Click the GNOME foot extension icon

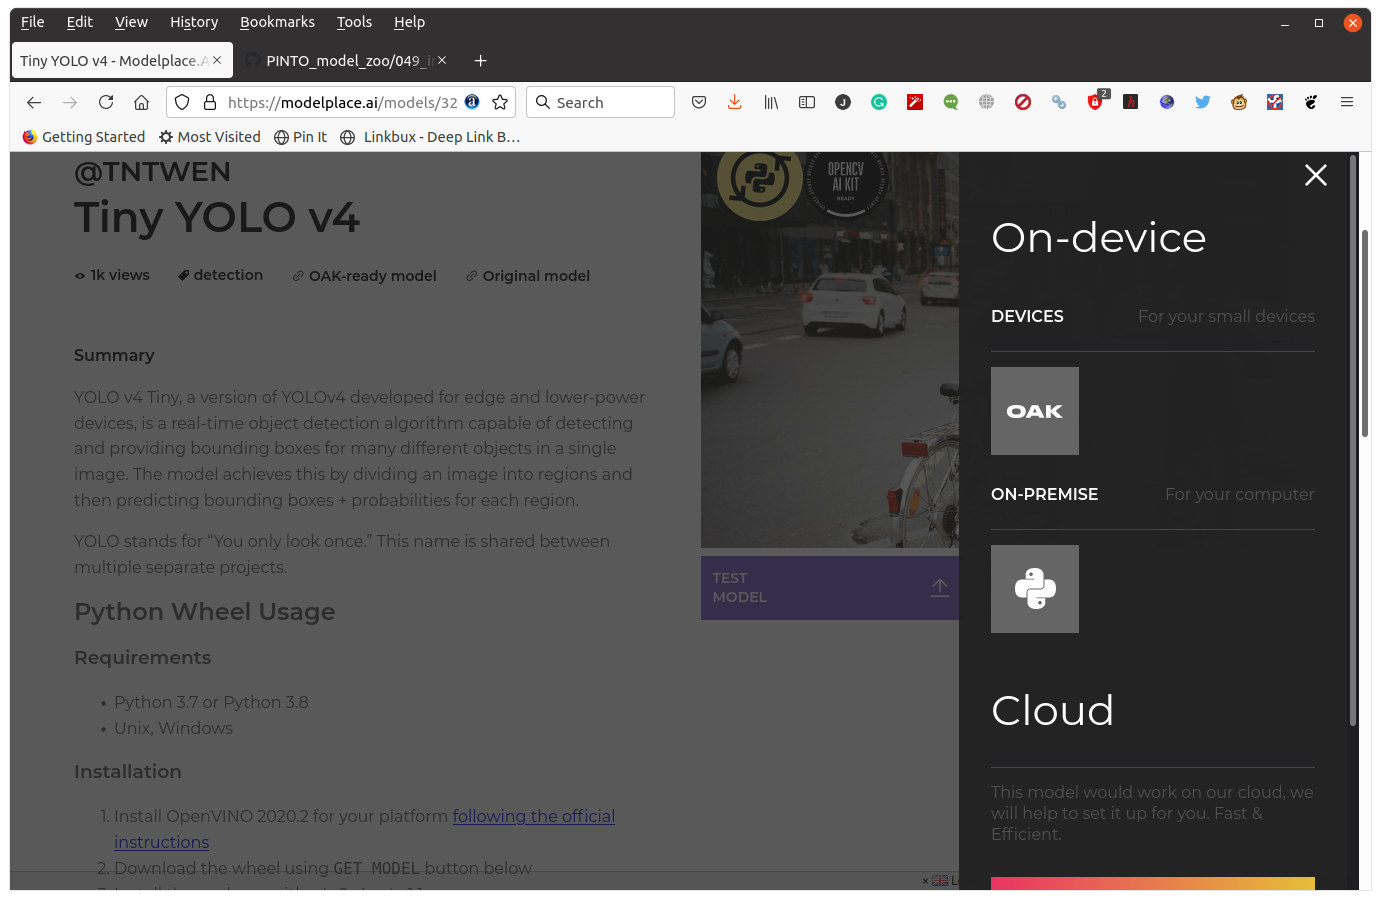click(x=1311, y=102)
